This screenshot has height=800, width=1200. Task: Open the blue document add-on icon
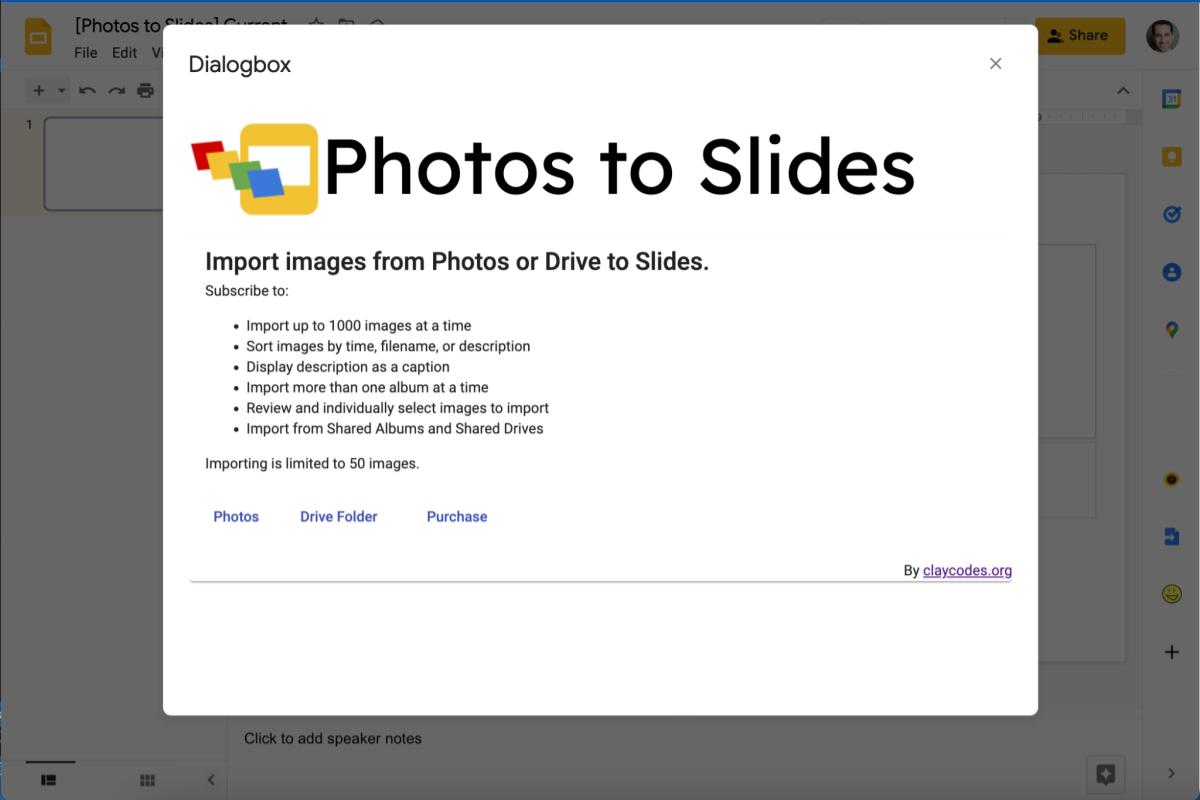click(x=1171, y=537)
